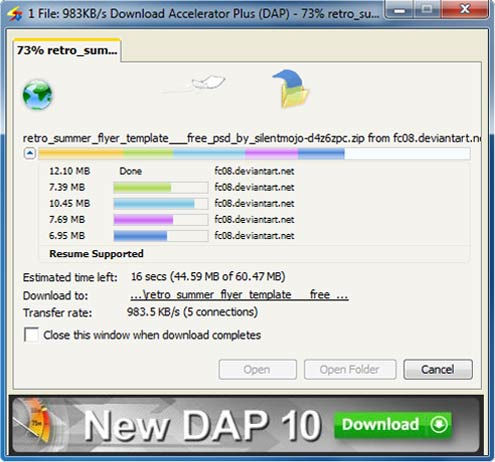Click the Download to label

click(x=55, y=295)
